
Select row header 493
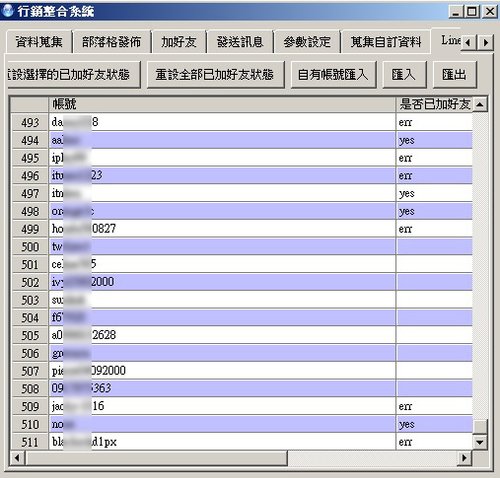pos(30,122)
